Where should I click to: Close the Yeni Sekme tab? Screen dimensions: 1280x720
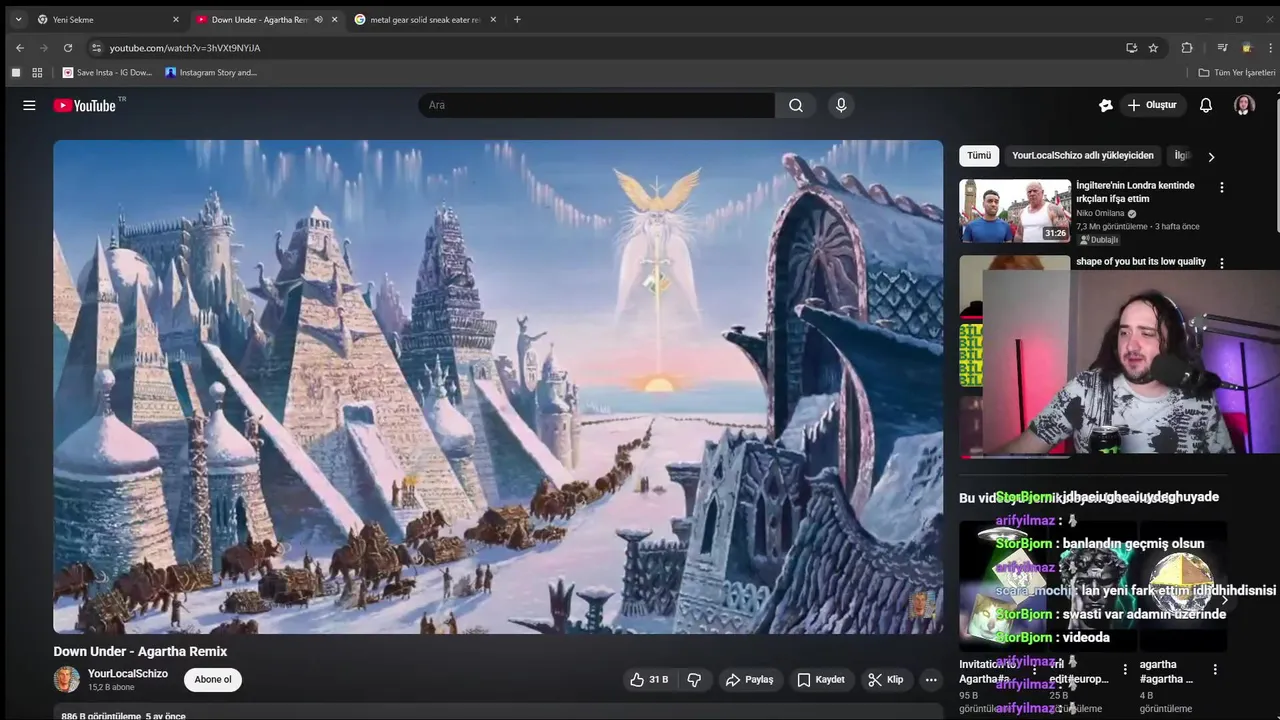(x=176, y=19)
